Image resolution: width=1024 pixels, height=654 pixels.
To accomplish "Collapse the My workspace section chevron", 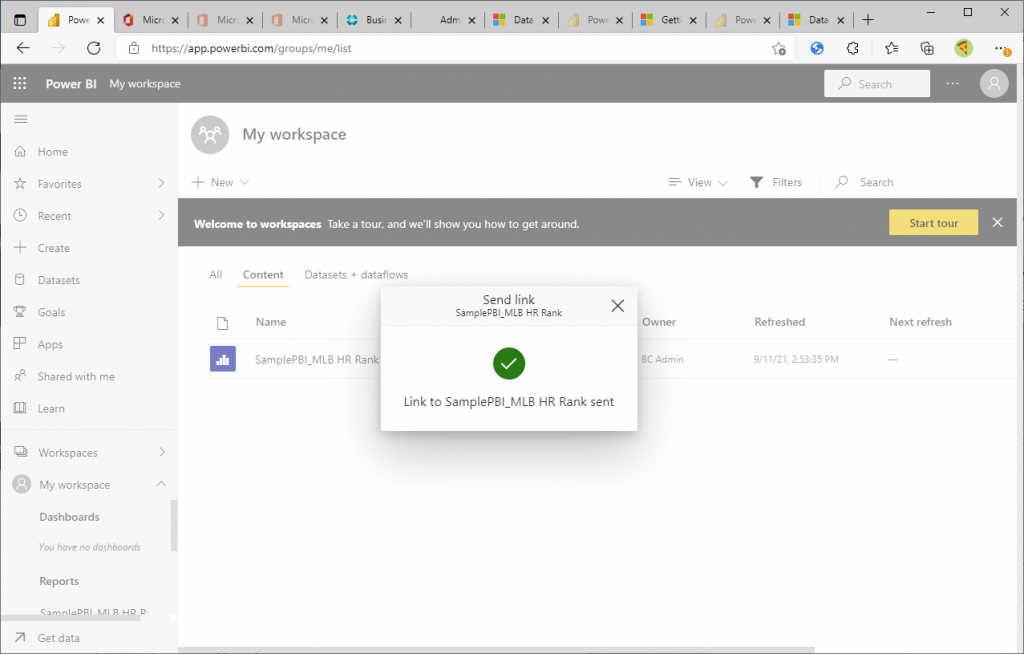I will (161, 483).
